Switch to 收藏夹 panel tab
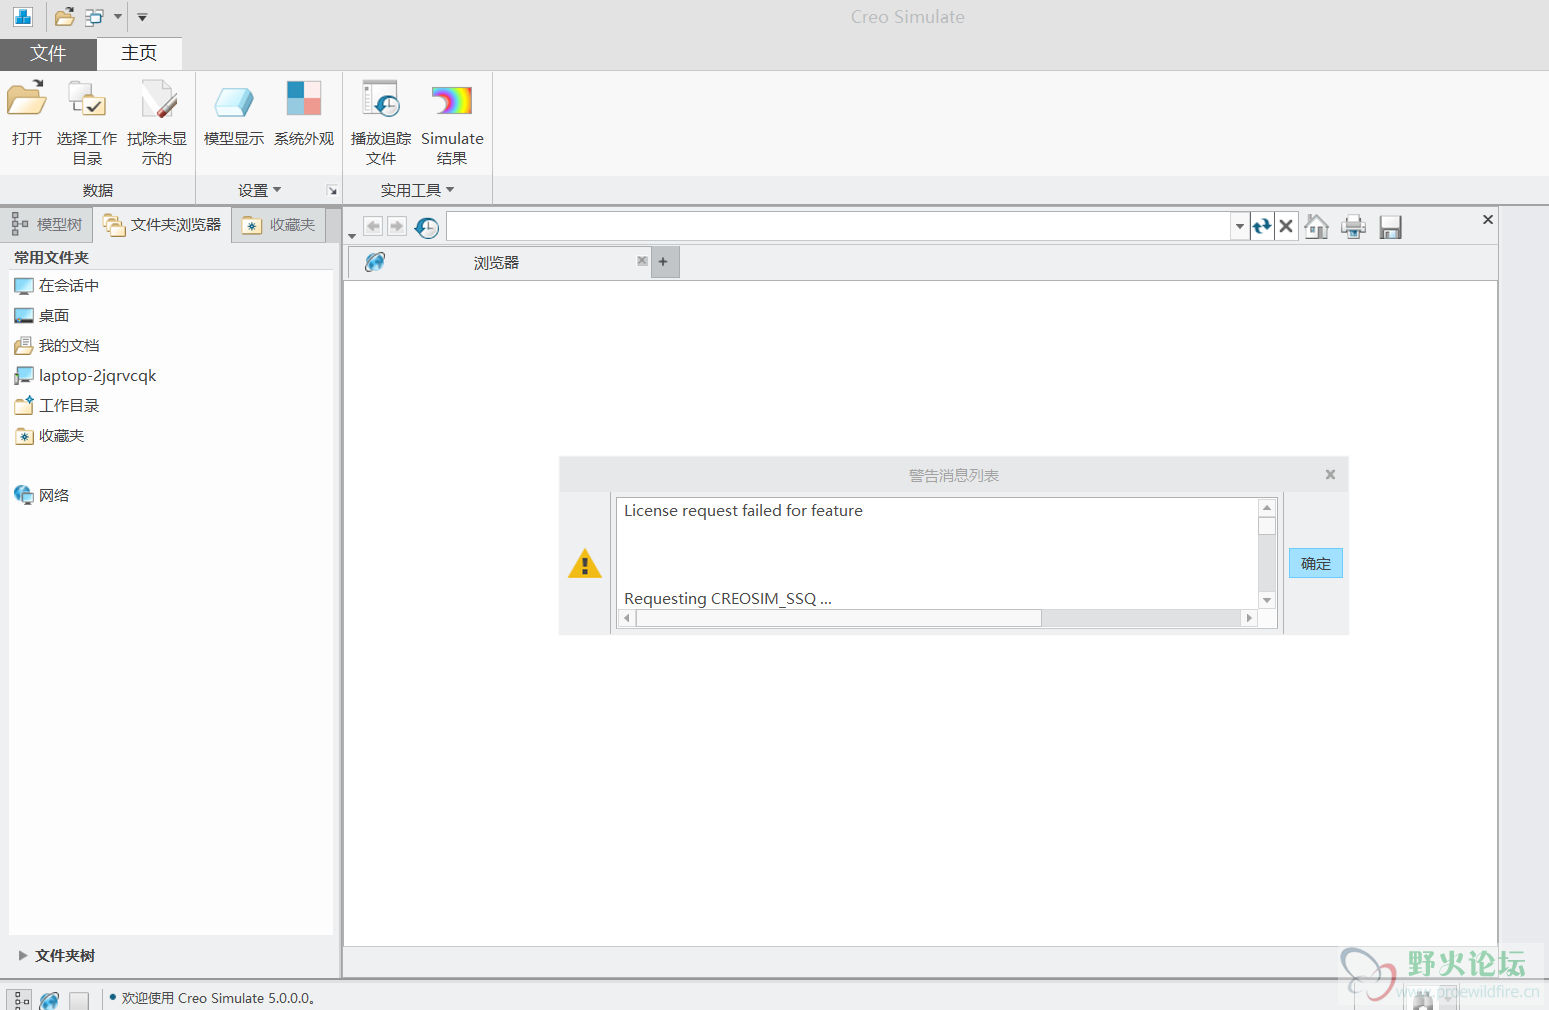Image resolution: width=1549 pixels, height=1010 pixels. [x=279, y=225]
